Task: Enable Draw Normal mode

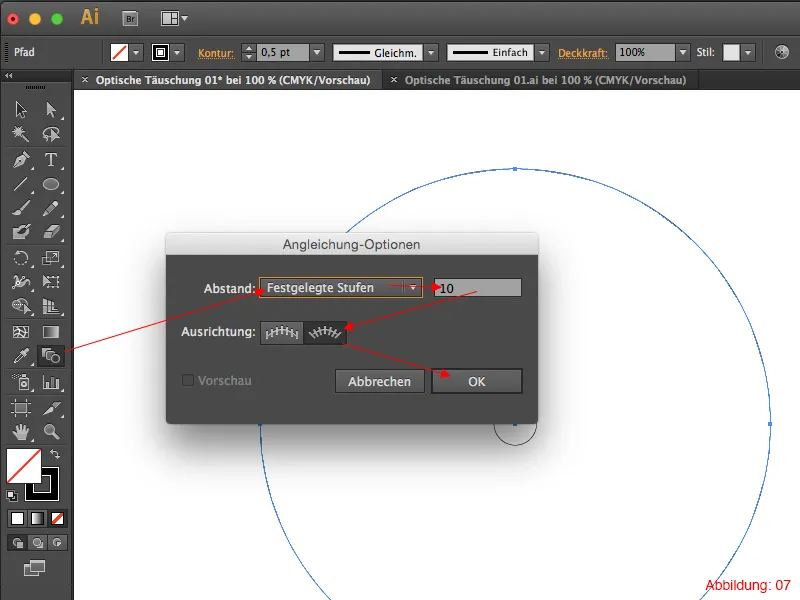Action: pyautogui.click(x=17, y=543)
